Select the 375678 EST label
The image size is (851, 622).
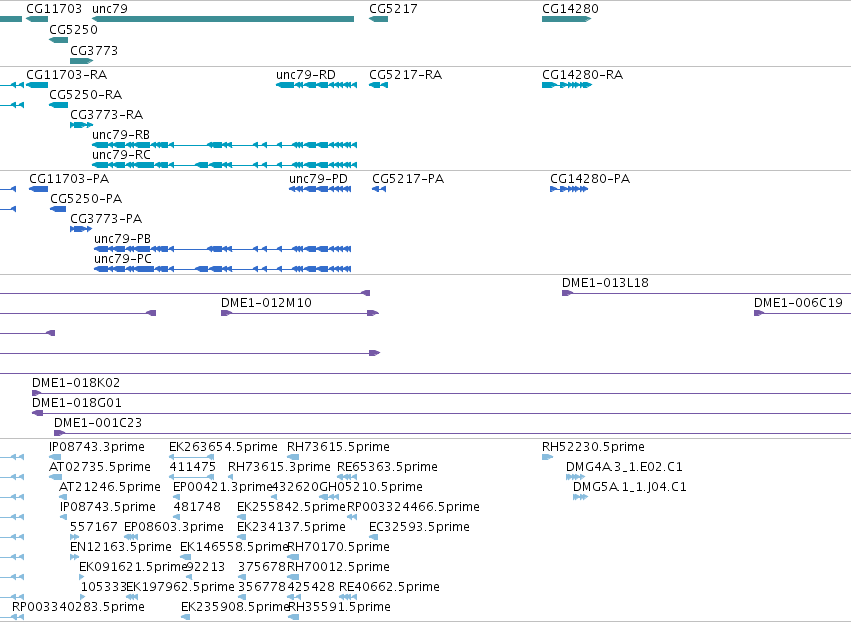tap(262, 567)
